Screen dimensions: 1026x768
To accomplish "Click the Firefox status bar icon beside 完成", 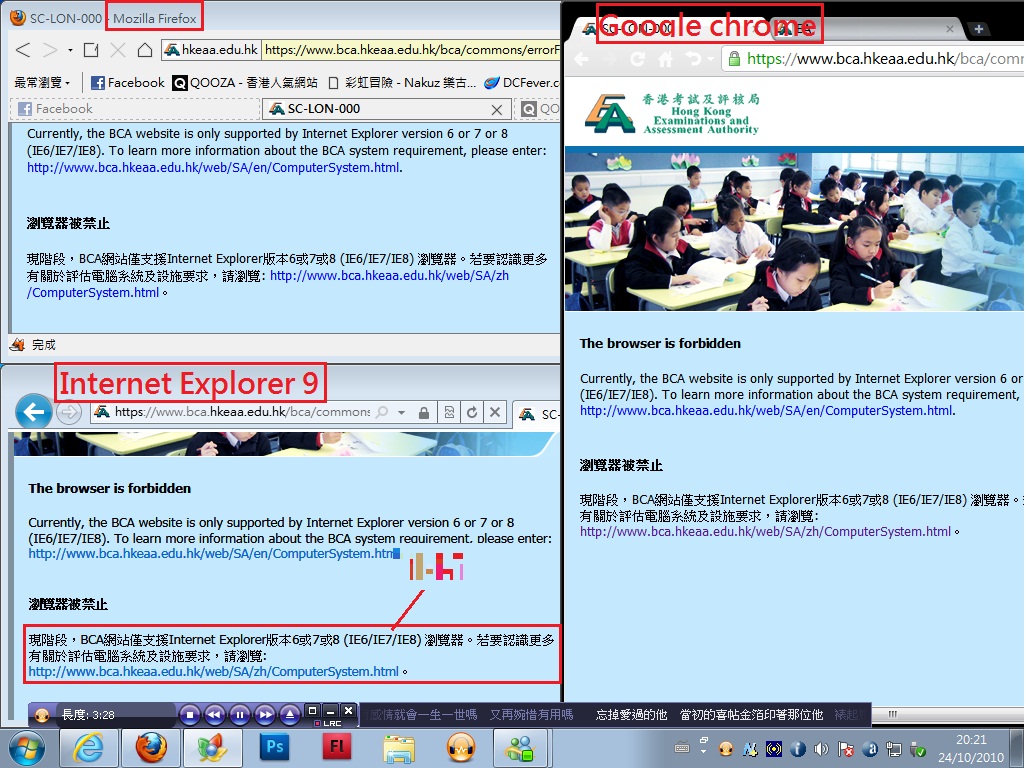I will (18, 345).
